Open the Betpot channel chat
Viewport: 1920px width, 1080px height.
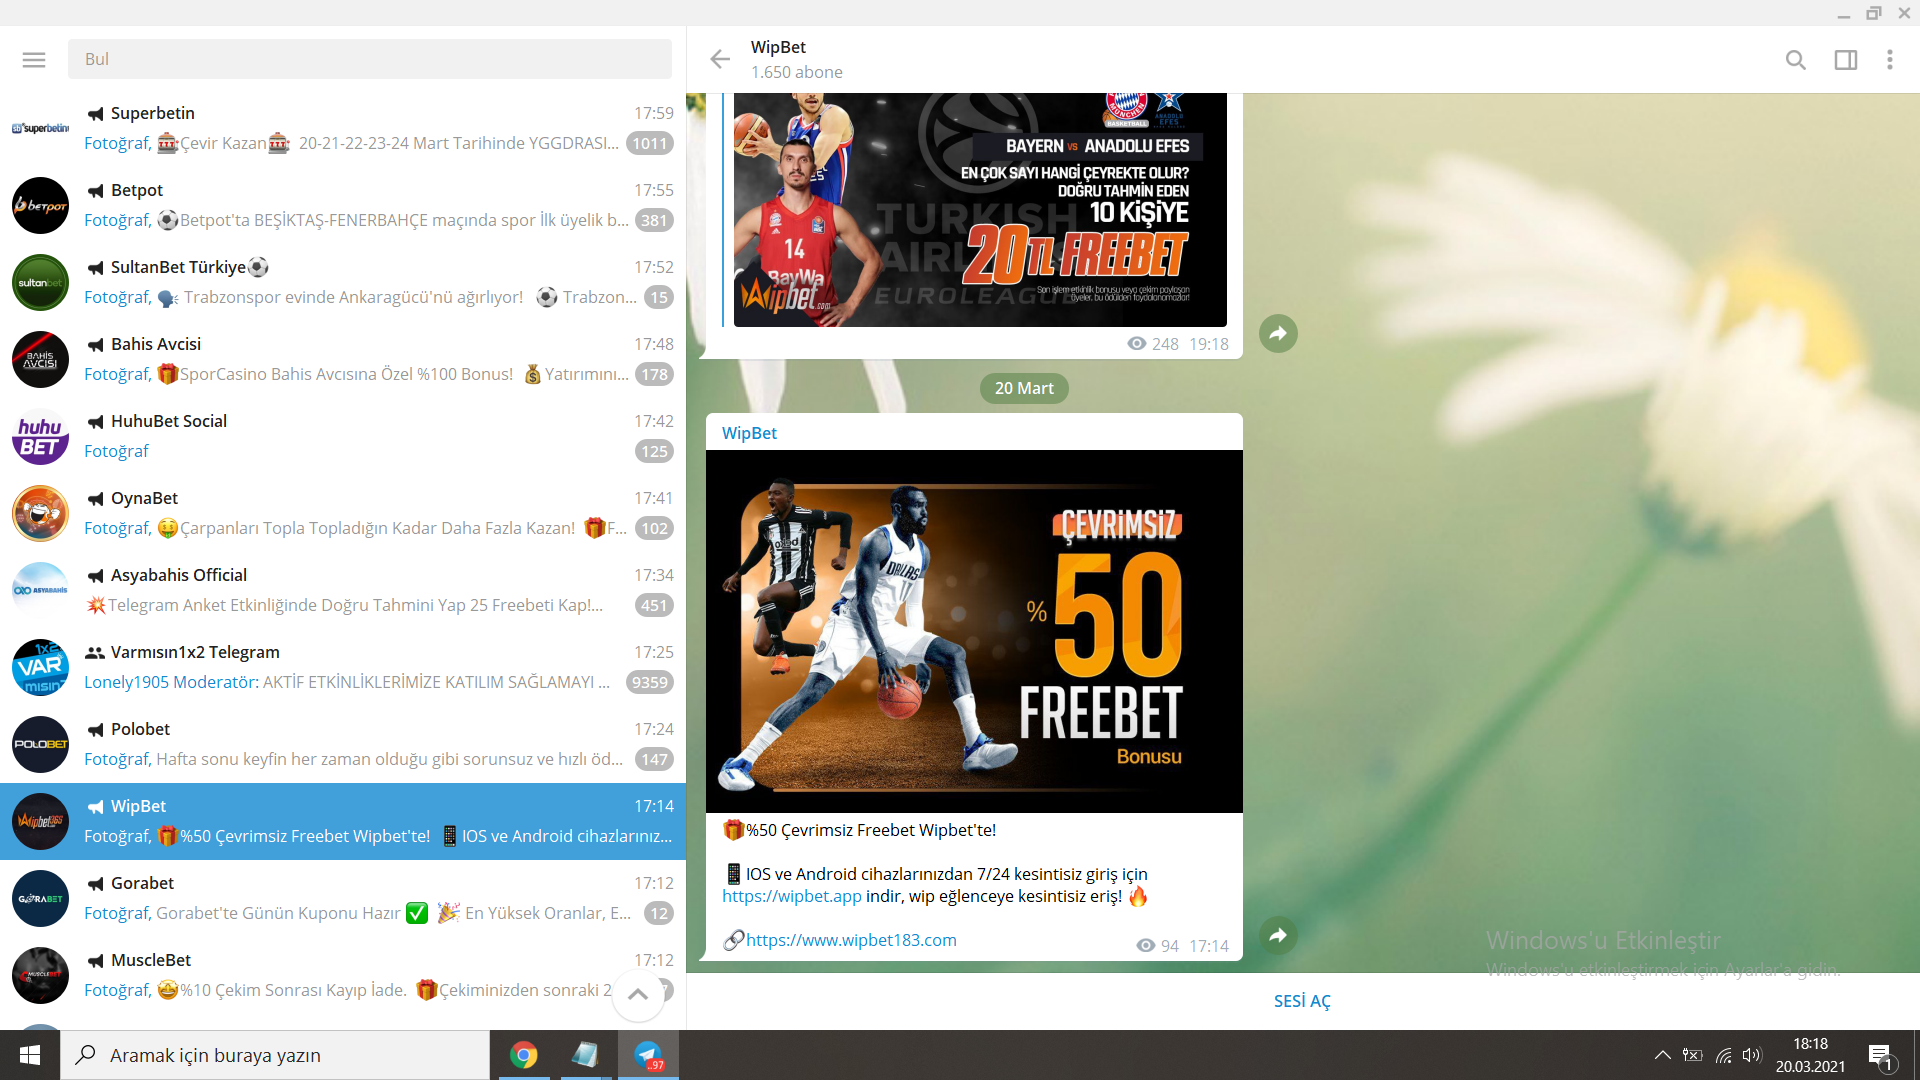tap(343, 205)
